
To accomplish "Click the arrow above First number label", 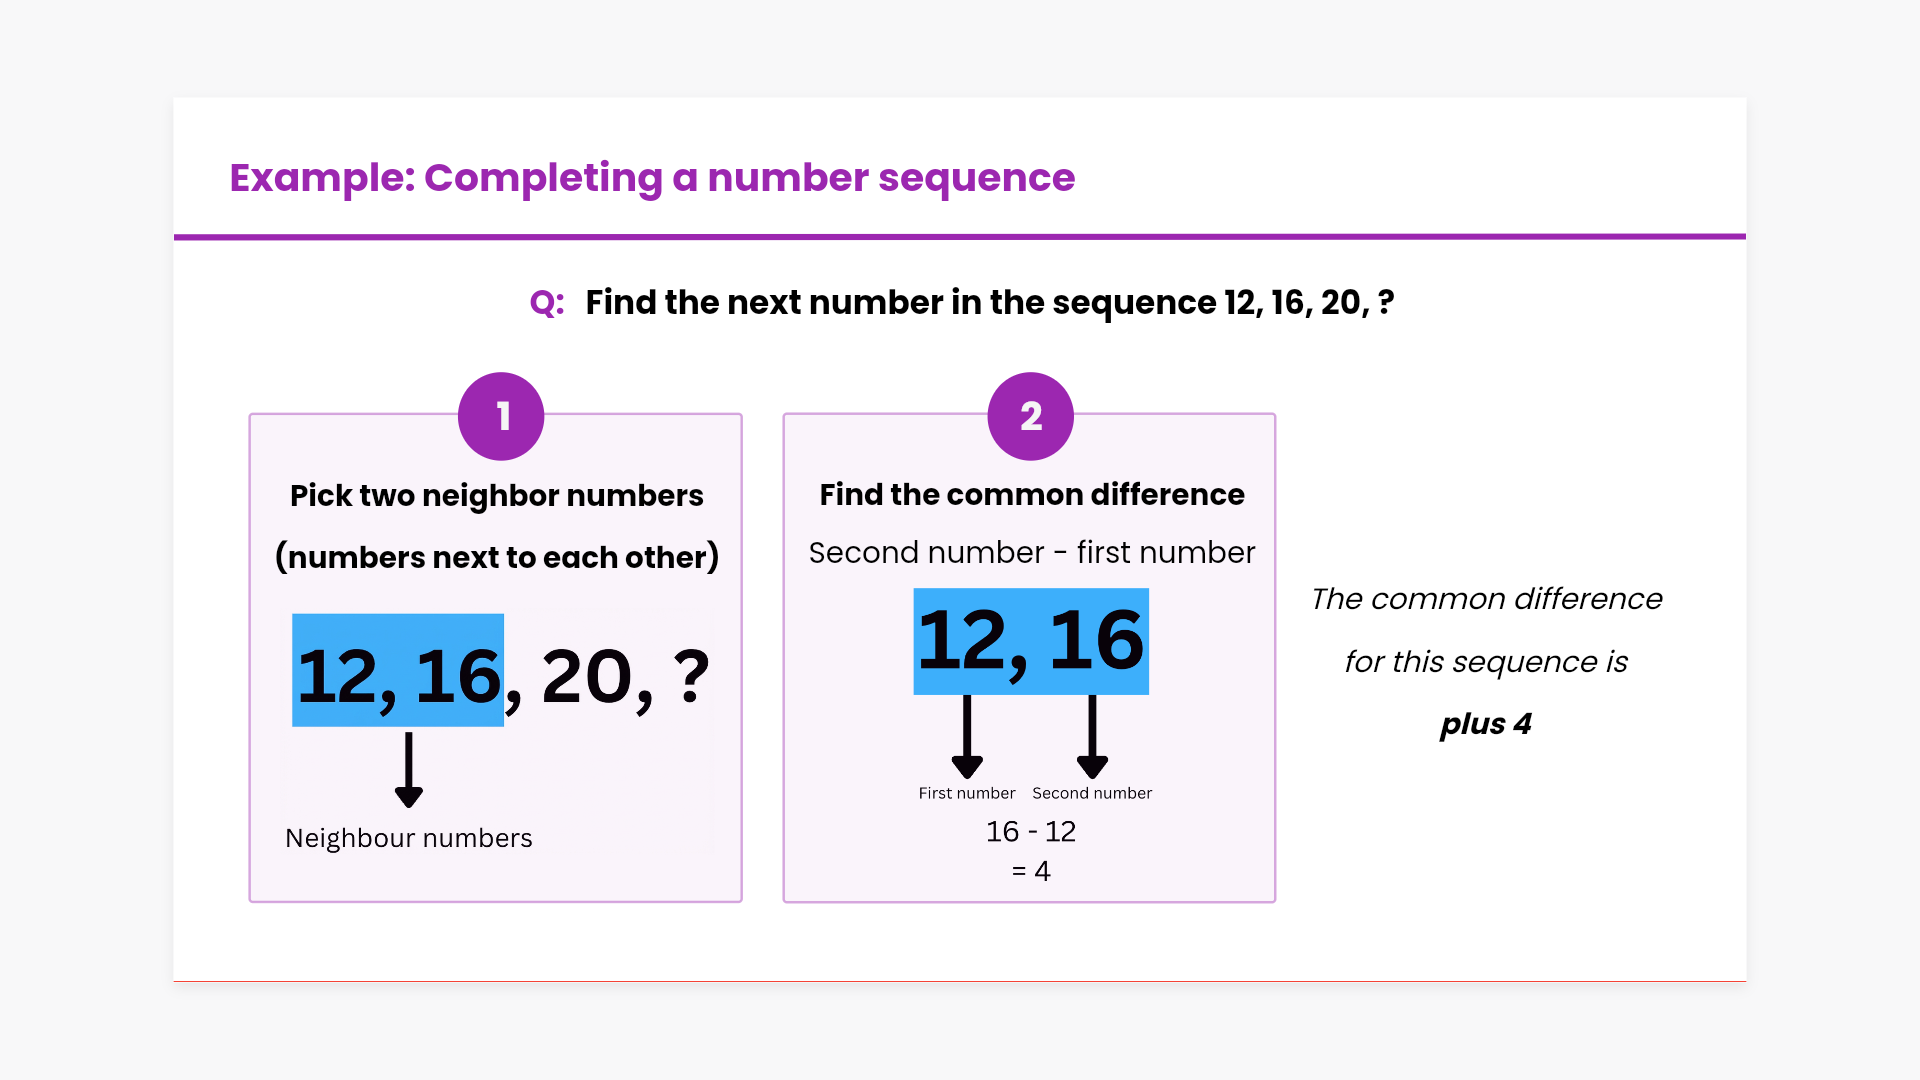I will pyautogui.click(x=967, y=737).
